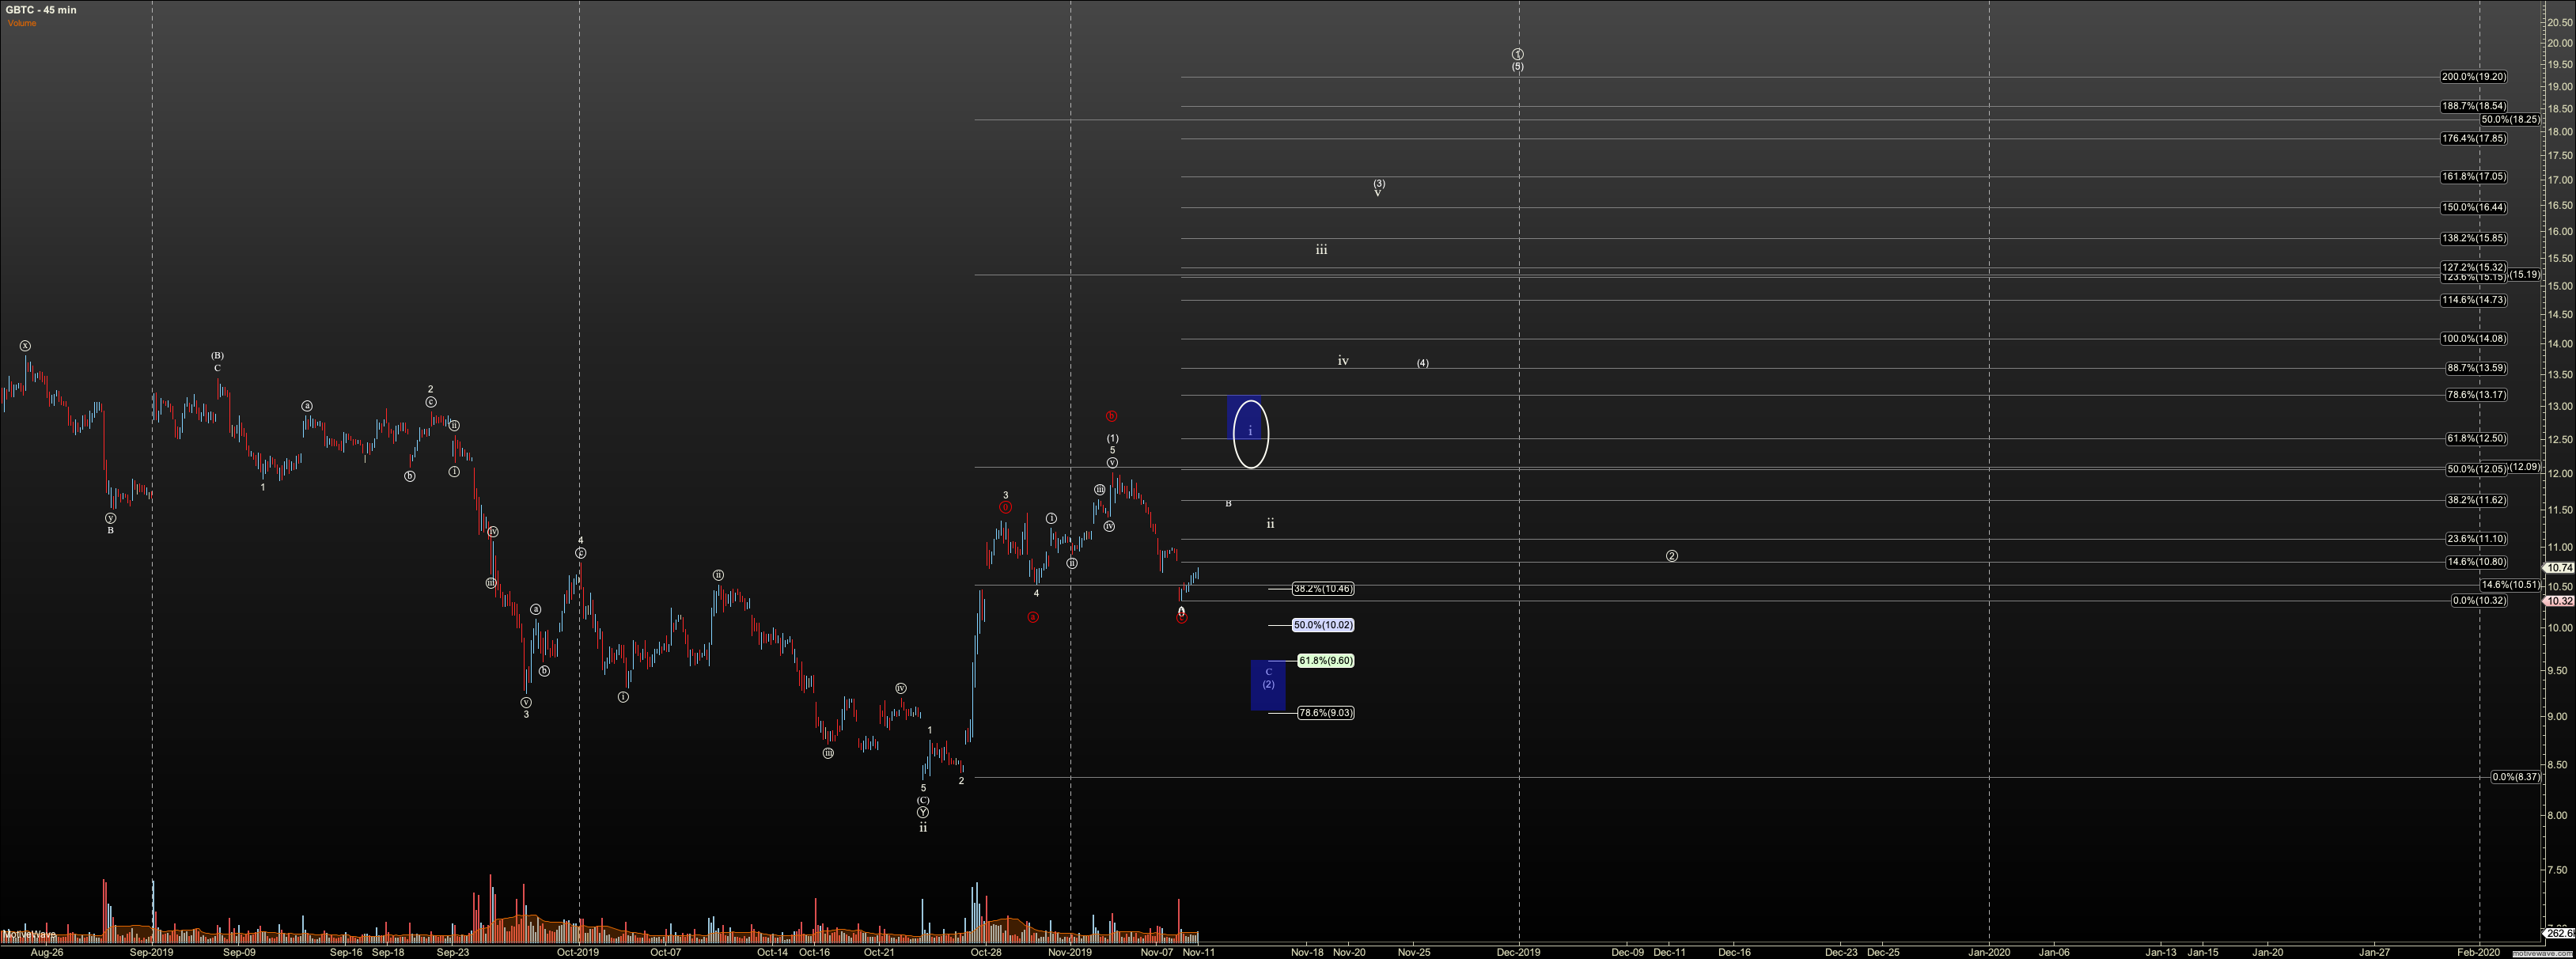This screenshot has height=959, width=2576.
Task: Select the 188.7%(18.54) extension label
Action: (x=2473, y=106)
